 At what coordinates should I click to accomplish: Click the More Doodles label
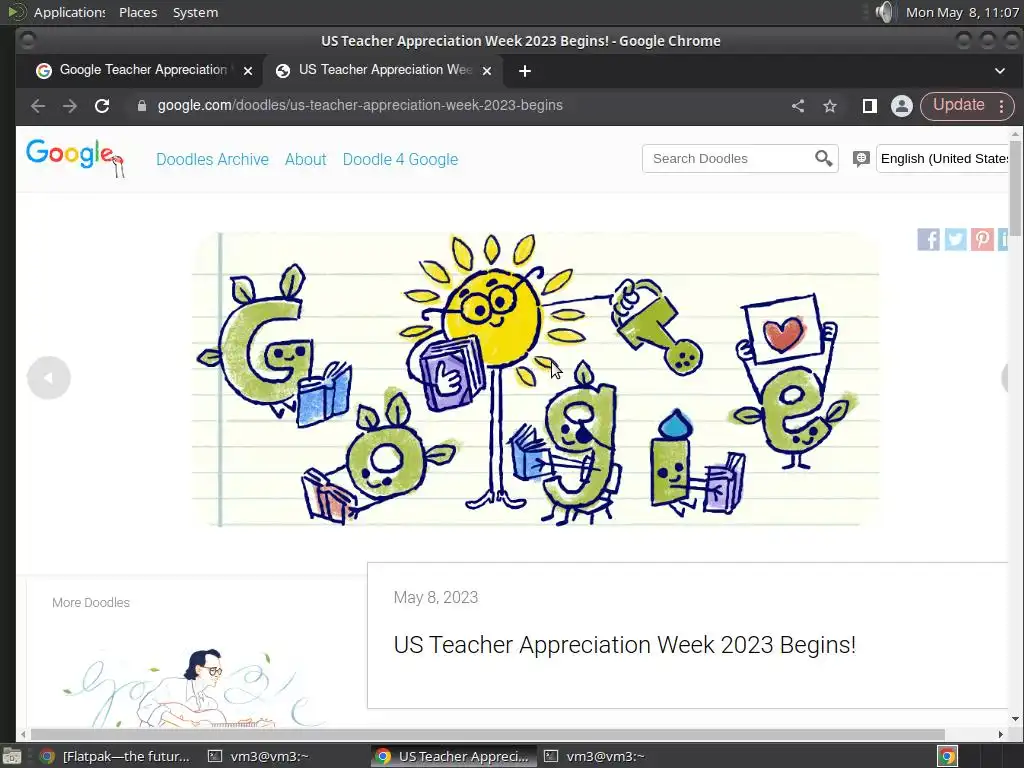pos(91,603)
